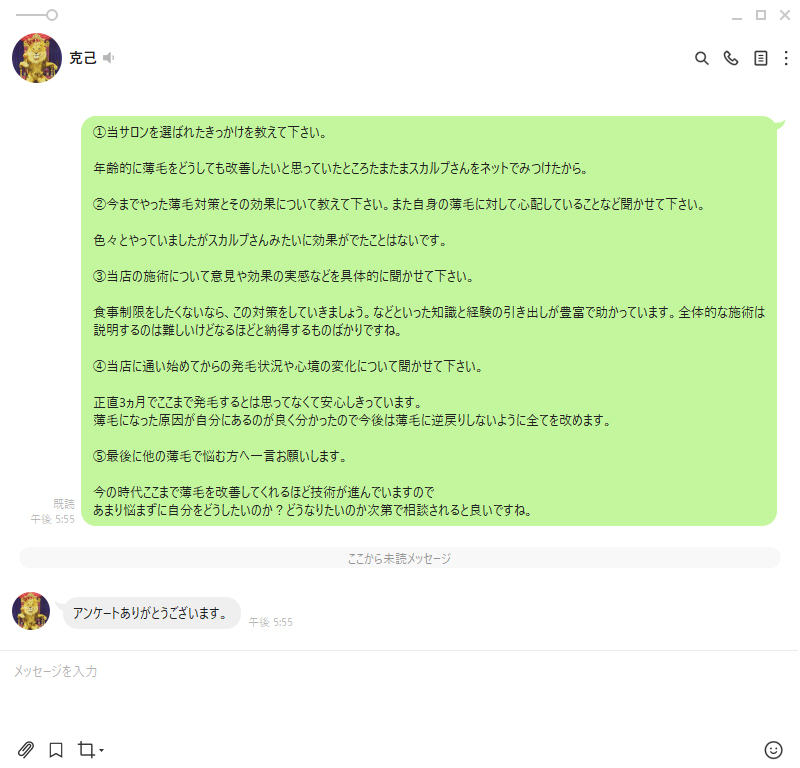Open the three-dot more options menu
The height and width of the screenshot is (768, 800).
[x=786, y=58]
